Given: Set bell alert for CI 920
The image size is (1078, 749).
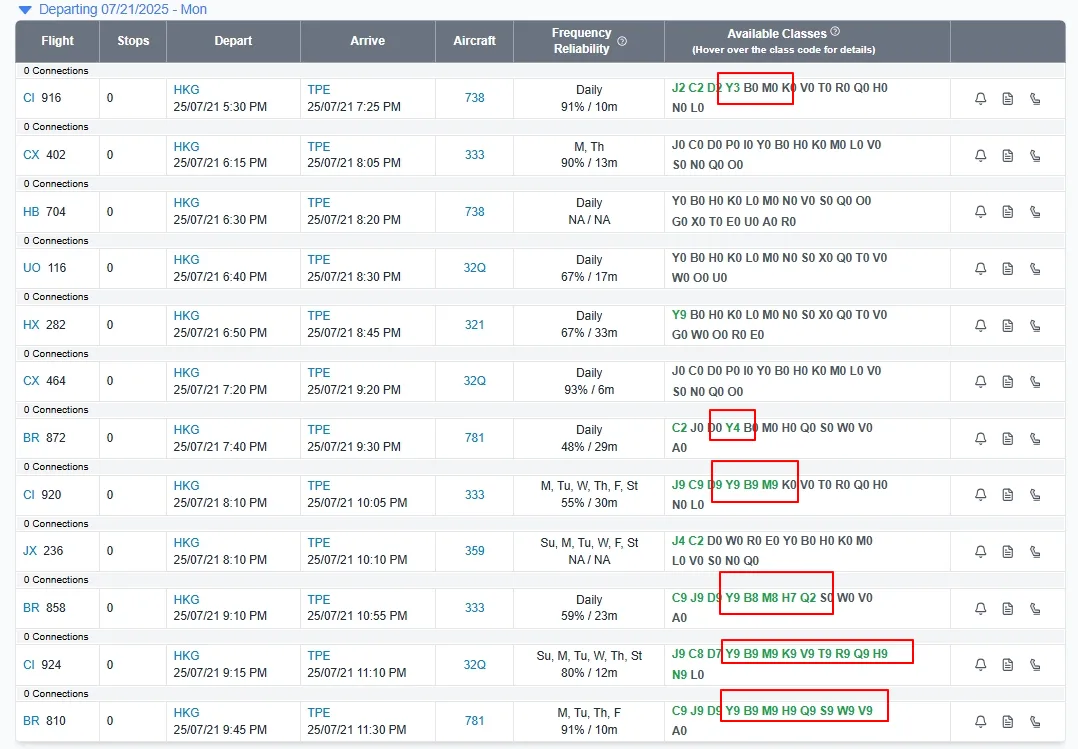Looking at the screenshot, I should (980, 495).
